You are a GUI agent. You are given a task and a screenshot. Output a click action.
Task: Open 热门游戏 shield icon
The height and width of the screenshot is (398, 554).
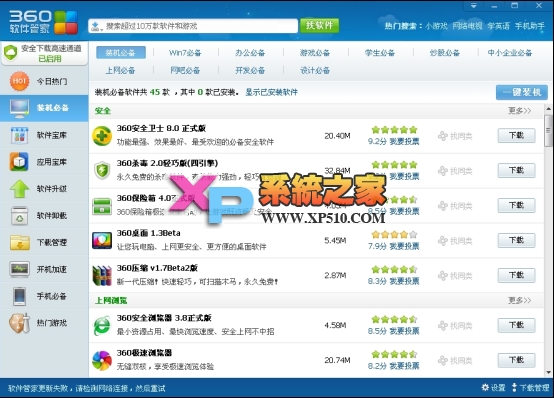(19, 323)
